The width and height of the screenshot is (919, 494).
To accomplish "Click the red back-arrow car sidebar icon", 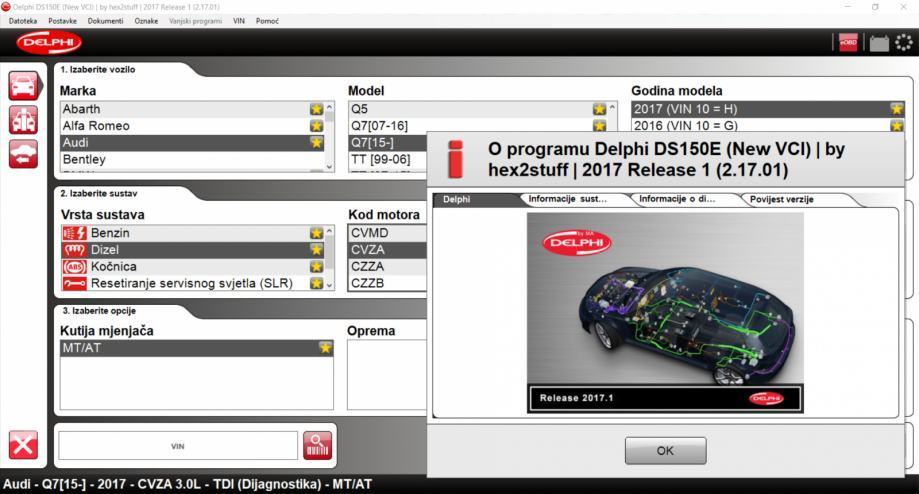I will tap(23, 154).
